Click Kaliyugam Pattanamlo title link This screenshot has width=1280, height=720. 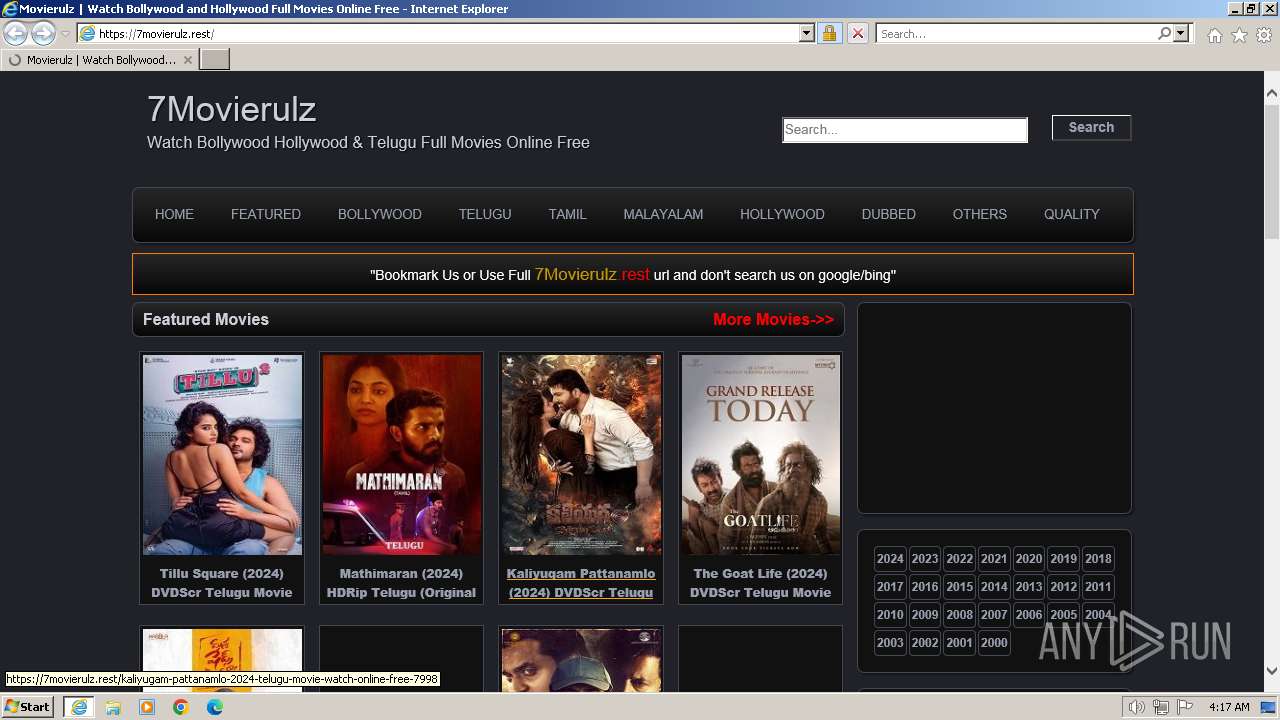(581, 583)
